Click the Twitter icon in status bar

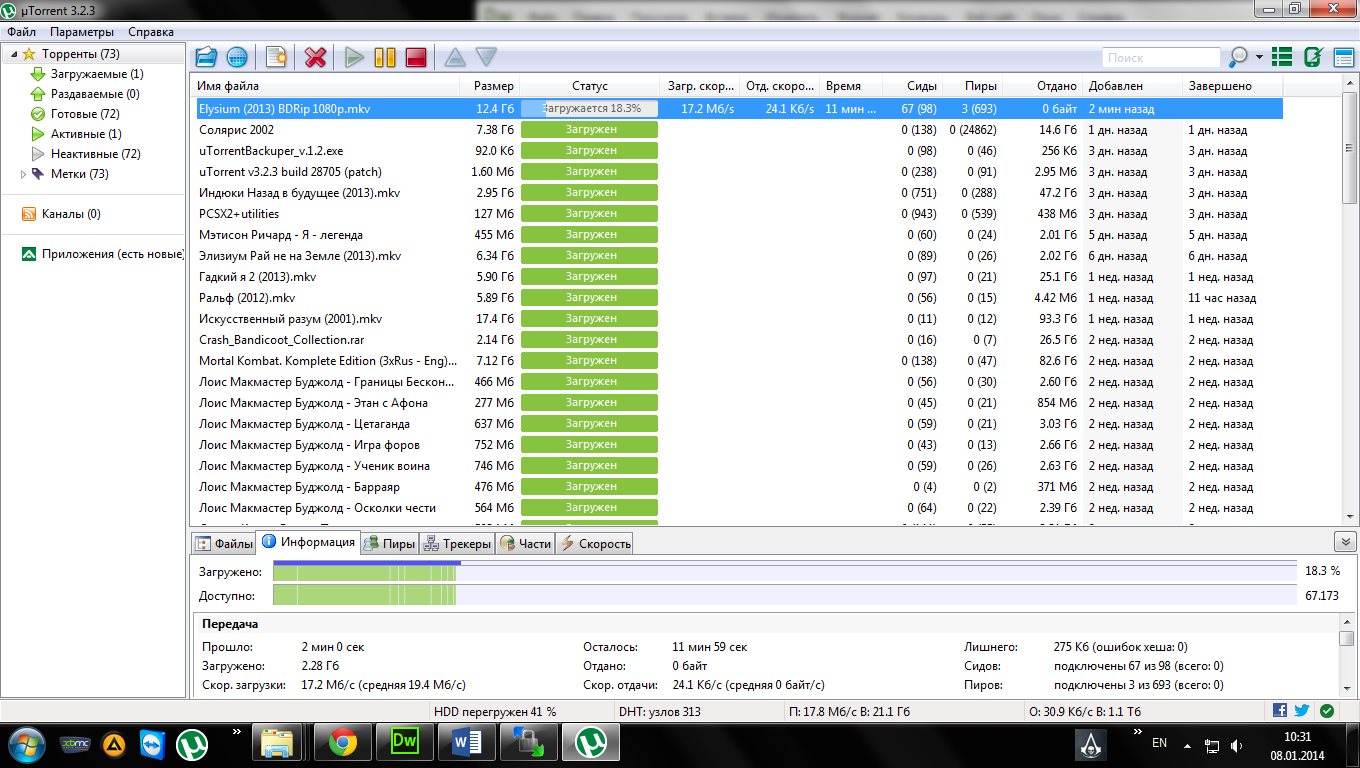1301,711
